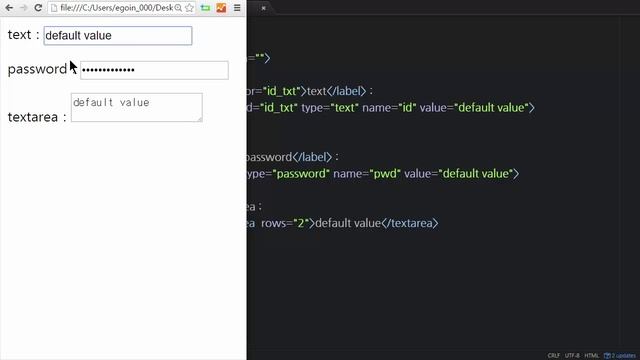Viewport: 640px width, 360px height.
Task: Click the green extension icon in toolbar
Action: (205, 8)
